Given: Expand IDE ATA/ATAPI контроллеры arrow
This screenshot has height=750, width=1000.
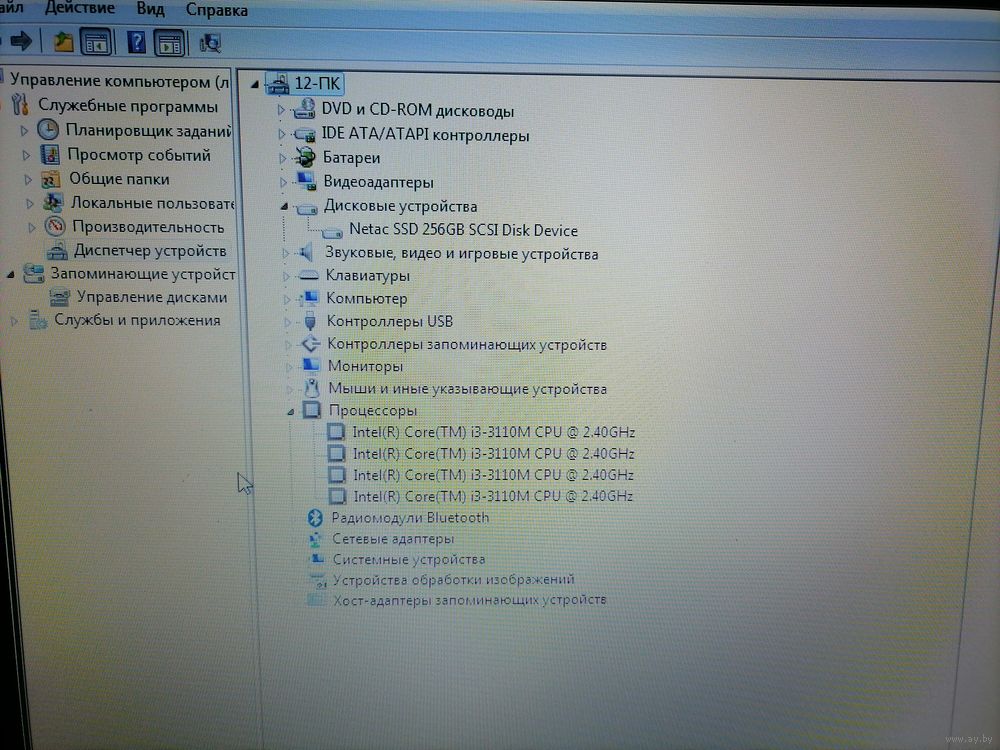Looking at the screenshot, I should 281,134.
